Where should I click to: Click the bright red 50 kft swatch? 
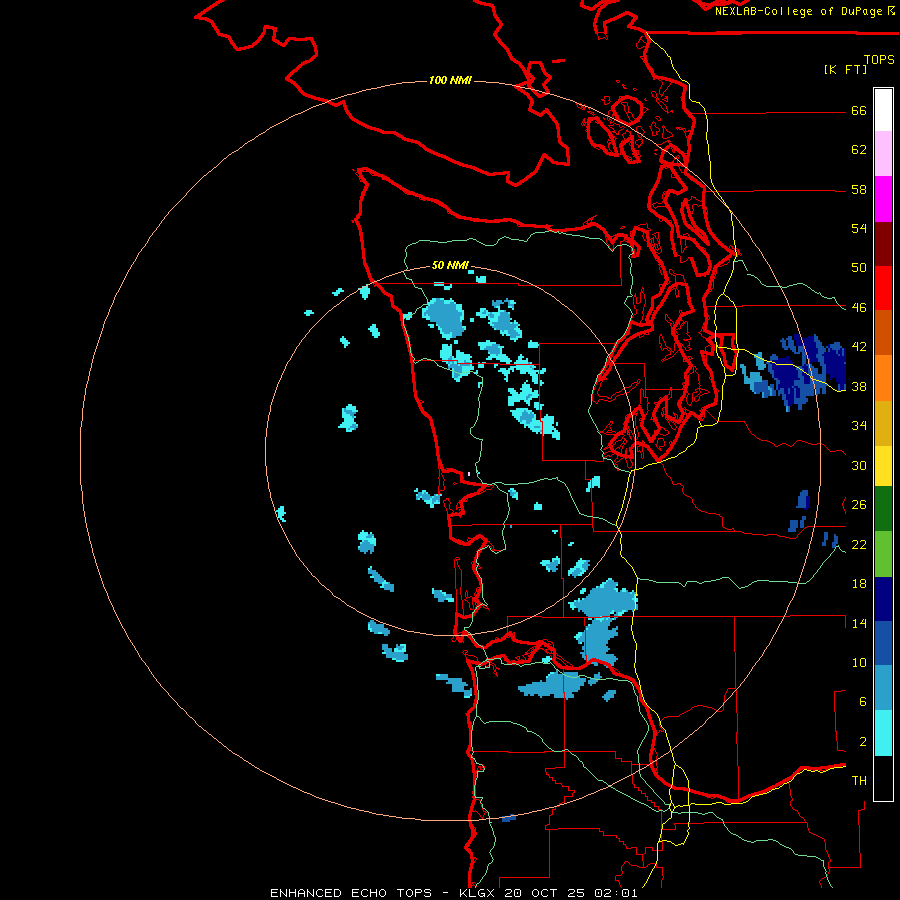(x=883, y=288)
